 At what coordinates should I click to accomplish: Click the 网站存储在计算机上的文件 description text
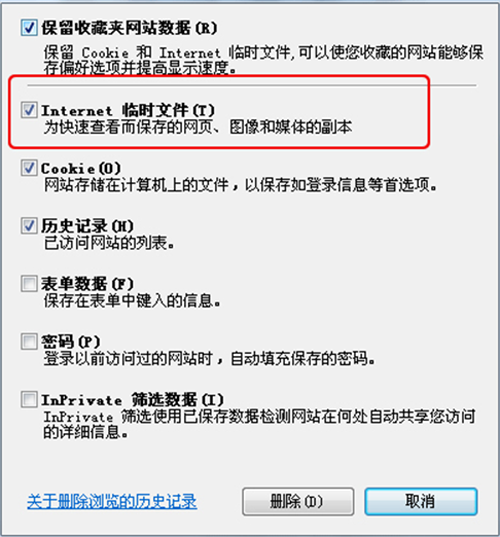pyautogui.click(x=136, y=185)
